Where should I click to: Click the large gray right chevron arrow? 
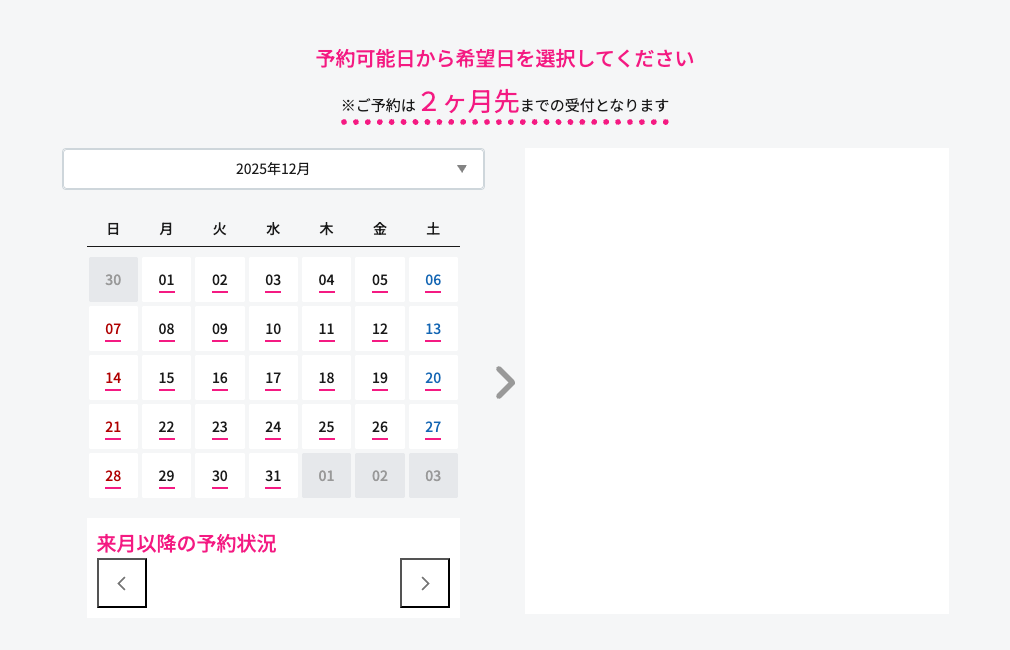tap(505, 382)
